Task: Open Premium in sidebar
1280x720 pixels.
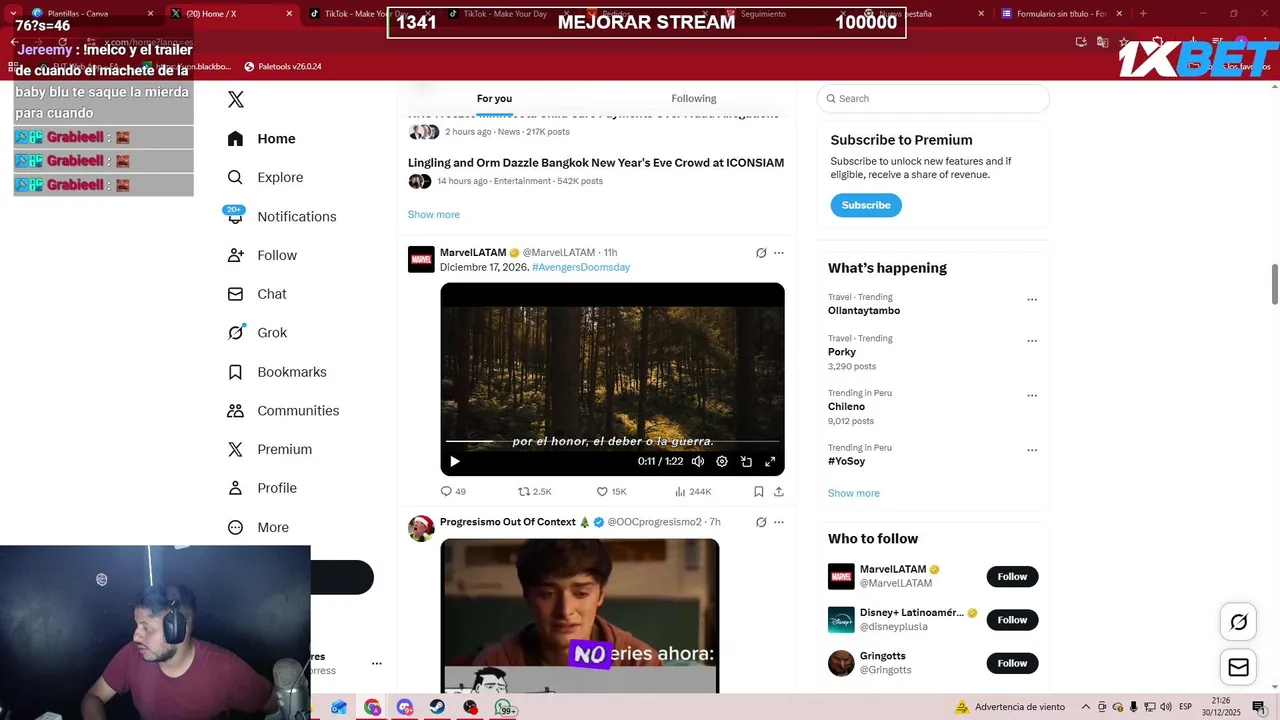Action: 269,450
